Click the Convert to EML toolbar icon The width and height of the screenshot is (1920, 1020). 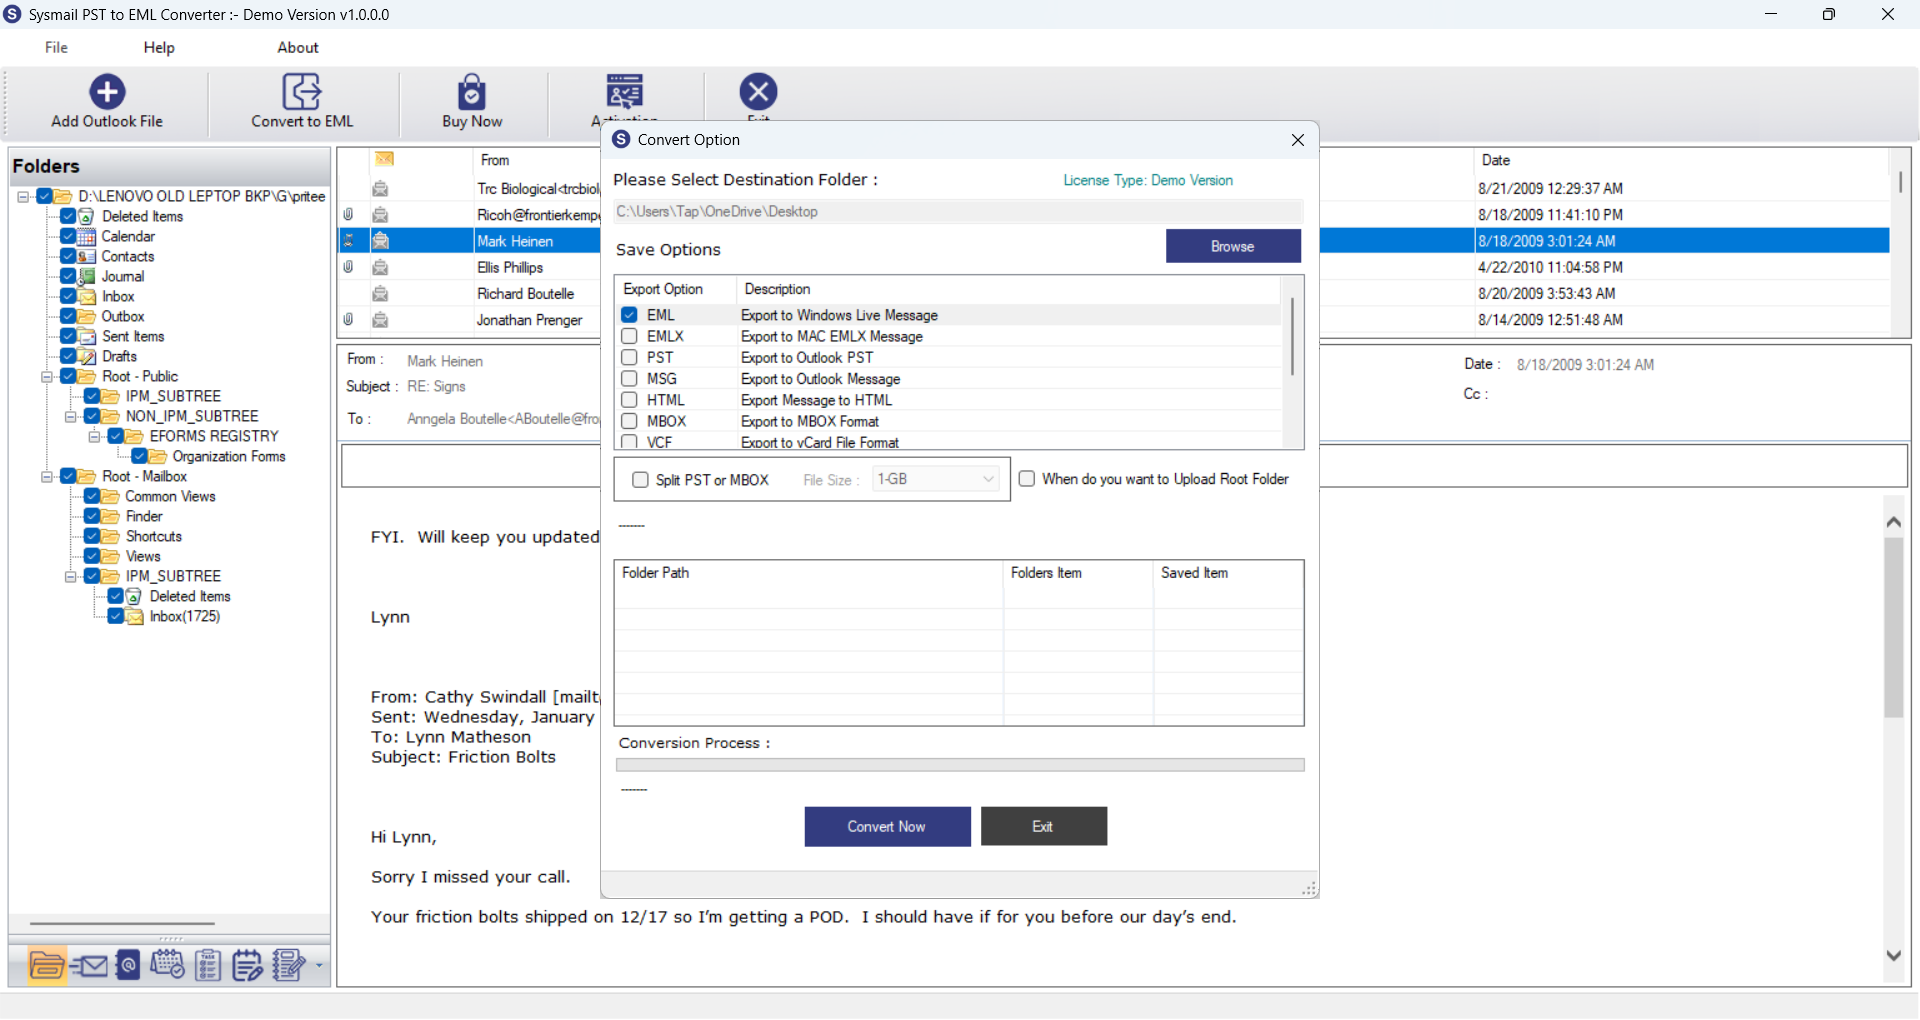301,91
